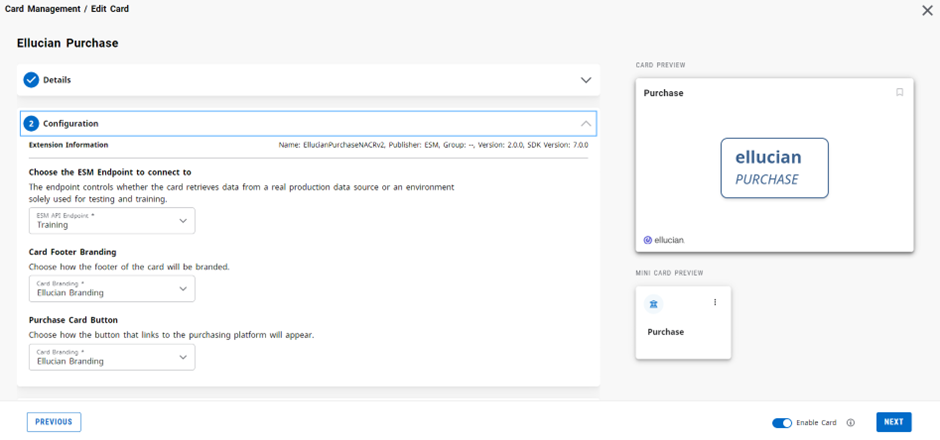
Task: Click the Purchase title in card preview
Action: 664,93
